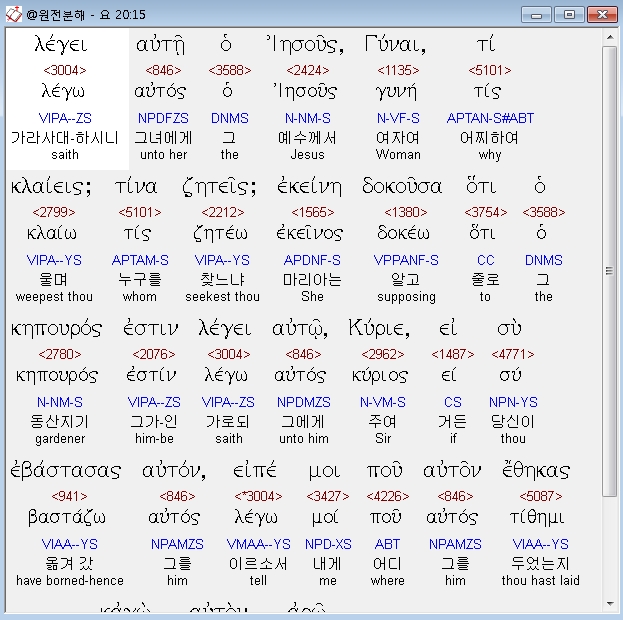Click the Greek word ἔθηκας

(536, 471)
